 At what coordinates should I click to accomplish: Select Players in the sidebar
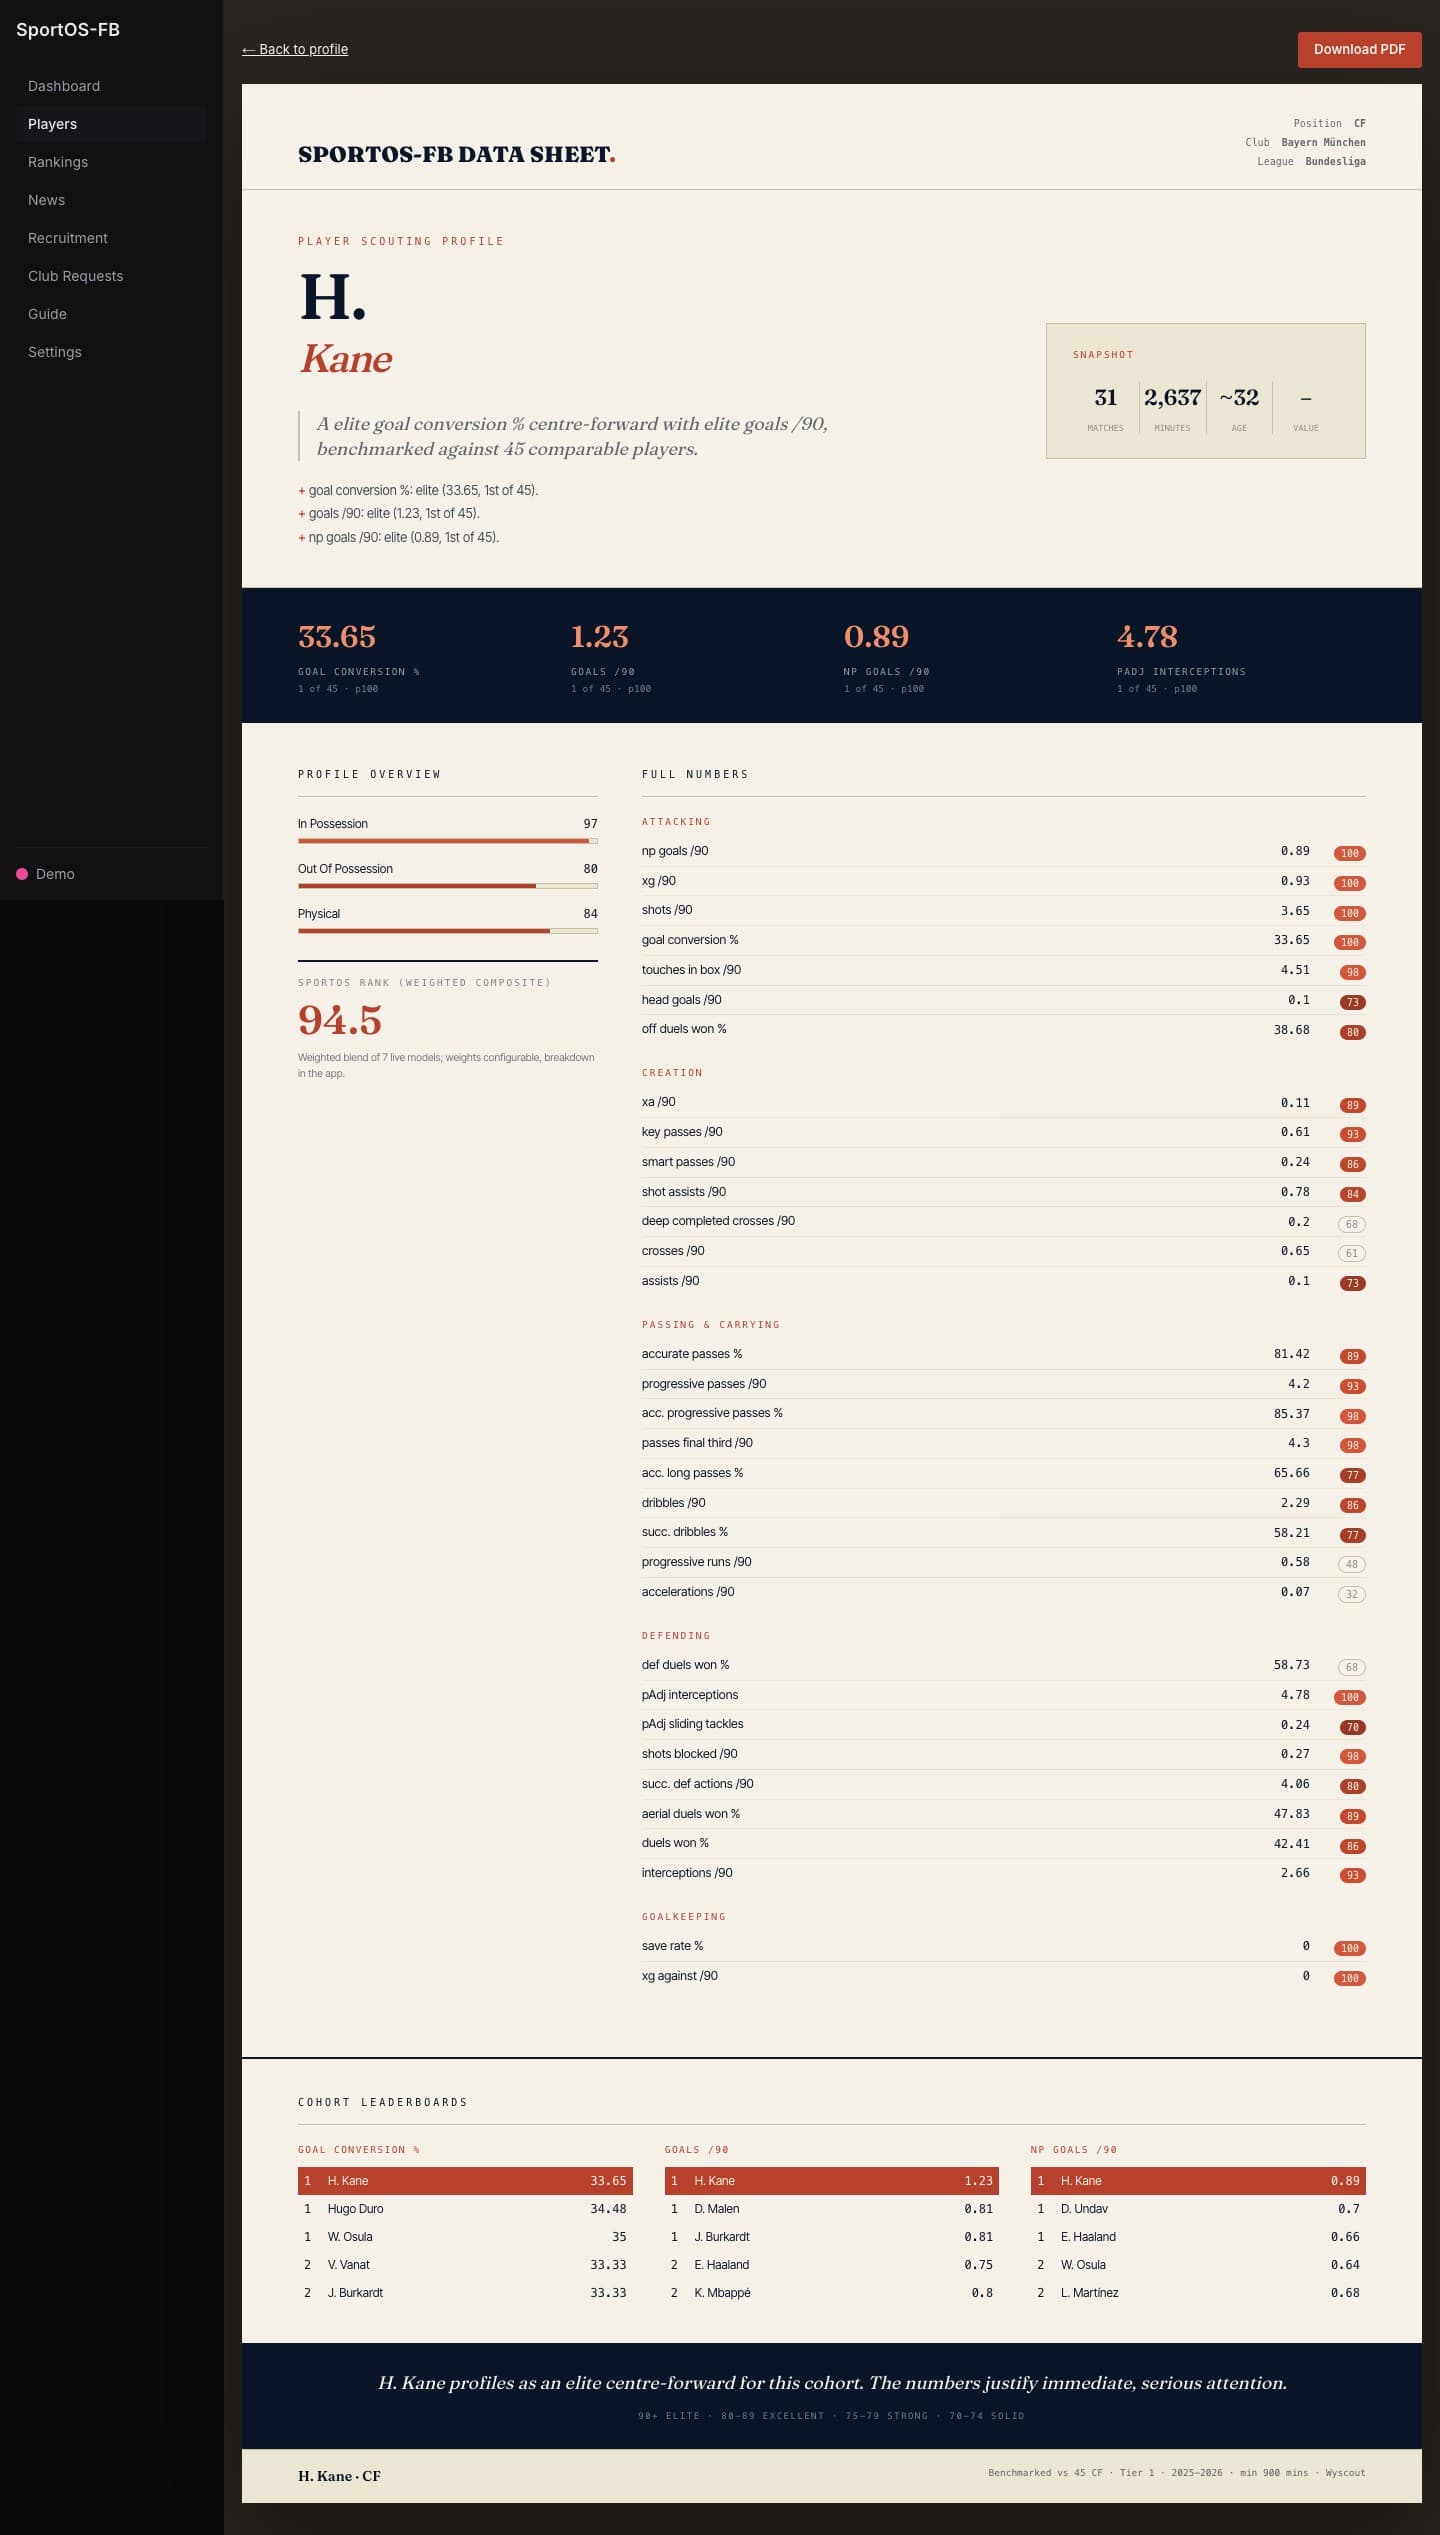pos(111,124)
